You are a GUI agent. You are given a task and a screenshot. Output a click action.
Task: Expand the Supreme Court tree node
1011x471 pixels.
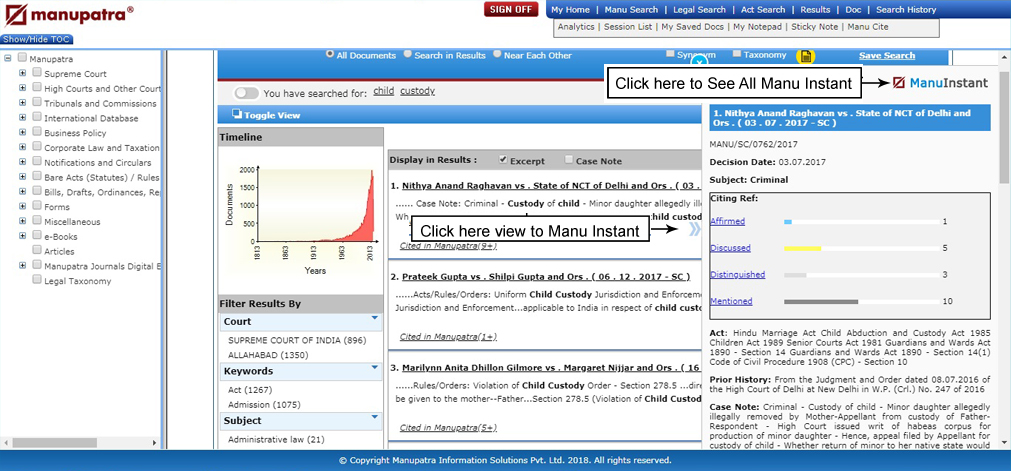click(23, 73)
